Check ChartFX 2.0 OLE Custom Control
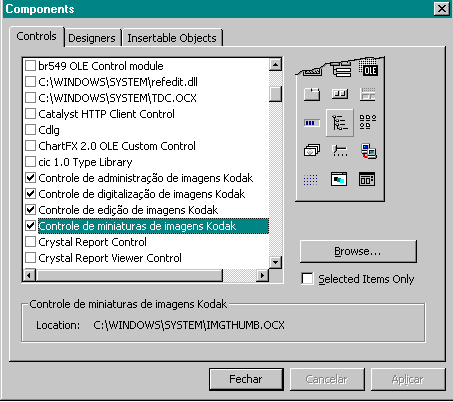The width and height of the screenshot is (453, 402). [x=30, y=146]
